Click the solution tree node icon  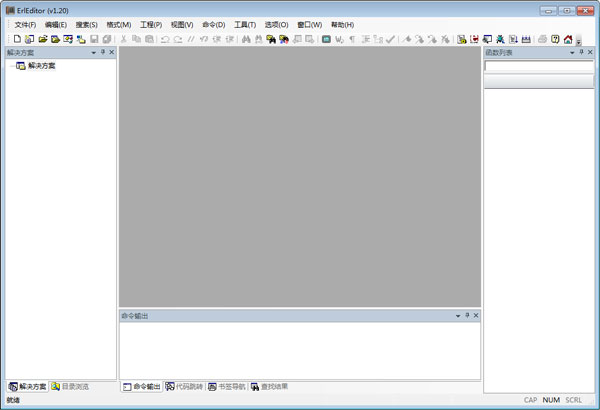coord(21,66)
